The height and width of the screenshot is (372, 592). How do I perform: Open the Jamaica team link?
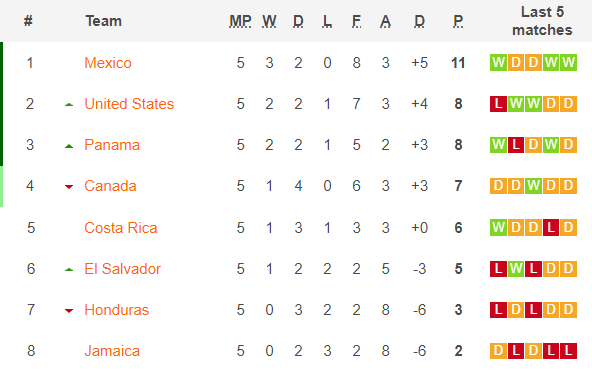(112, 351)
